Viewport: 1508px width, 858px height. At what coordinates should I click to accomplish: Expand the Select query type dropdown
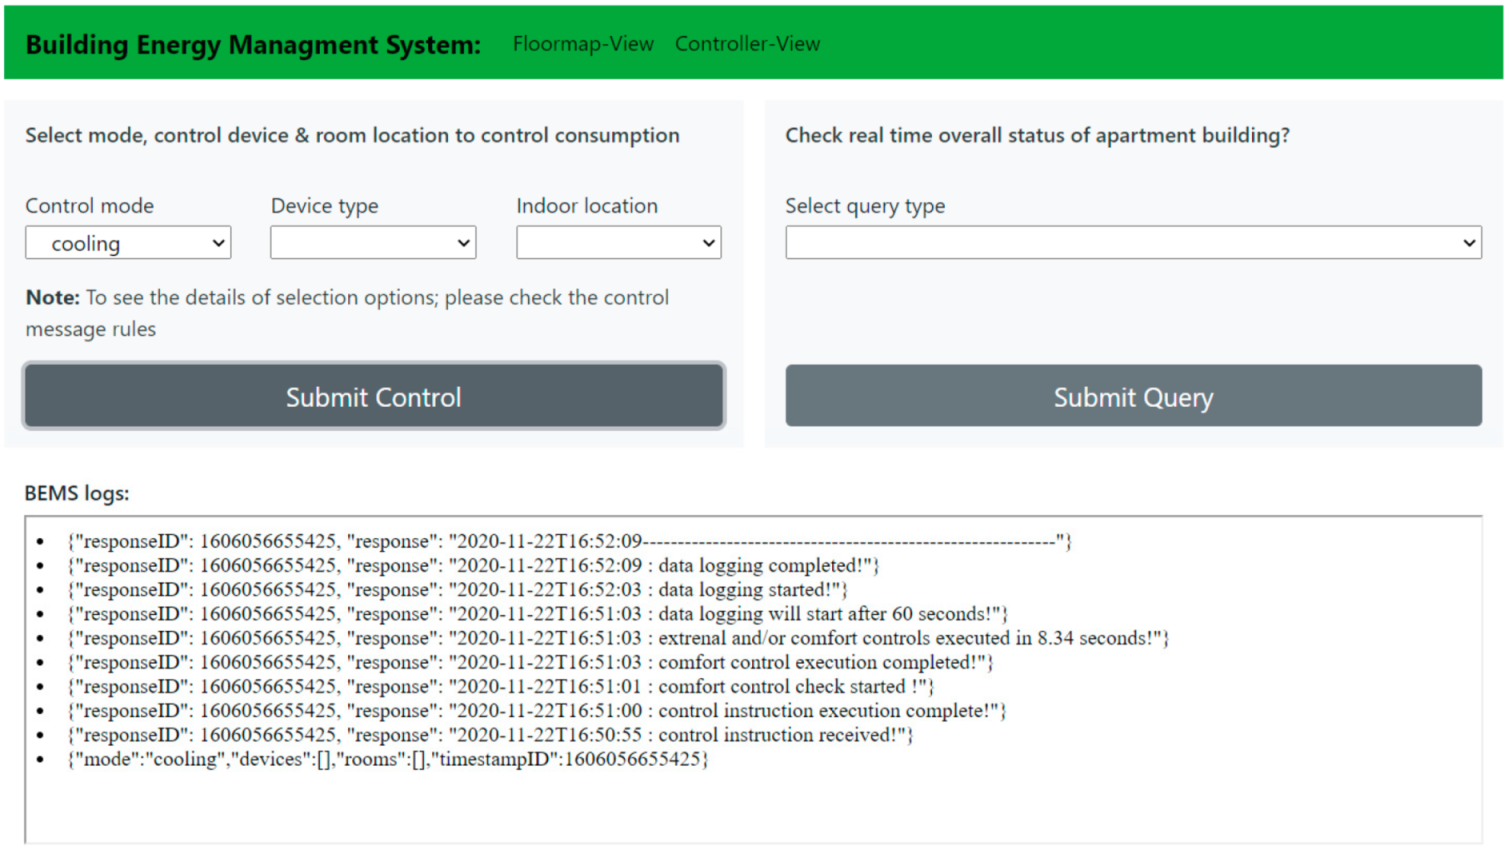pyautogui.click(x=1133, y=243)
